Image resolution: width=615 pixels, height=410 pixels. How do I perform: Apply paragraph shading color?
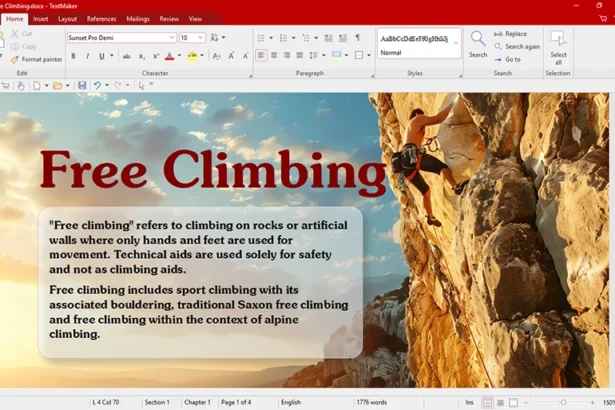click(x=336, y=55)
